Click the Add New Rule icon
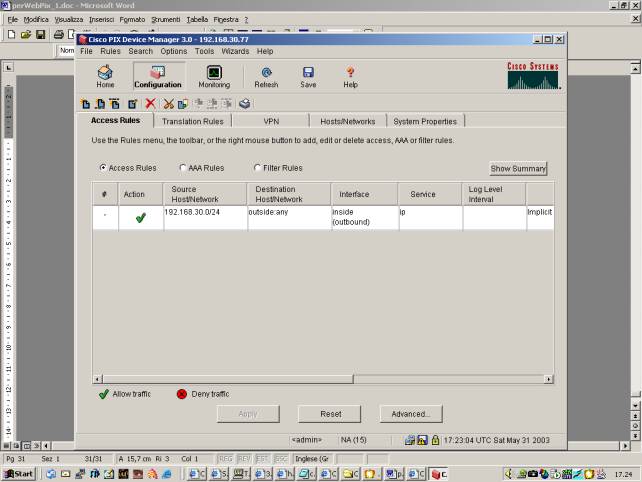The height and width of the screenshot is (482, 642). [86, 104]
